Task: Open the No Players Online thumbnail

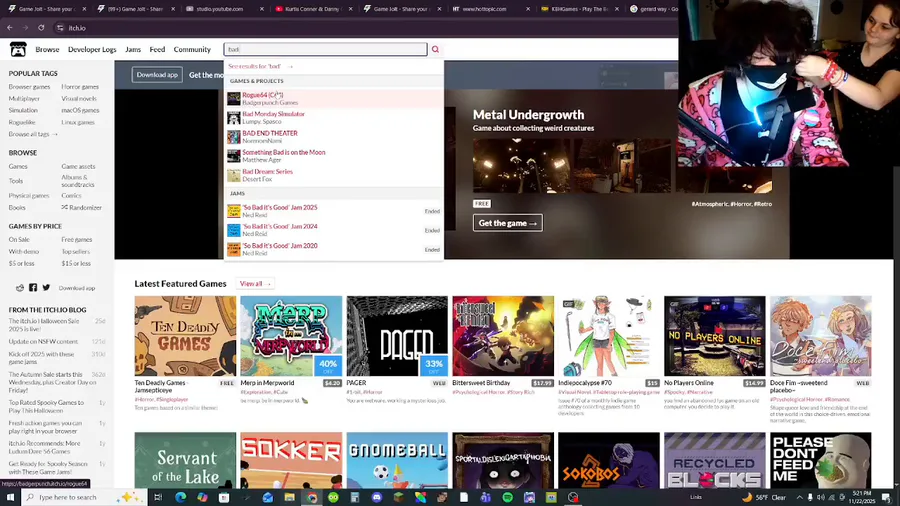Action: coord(715,336)
